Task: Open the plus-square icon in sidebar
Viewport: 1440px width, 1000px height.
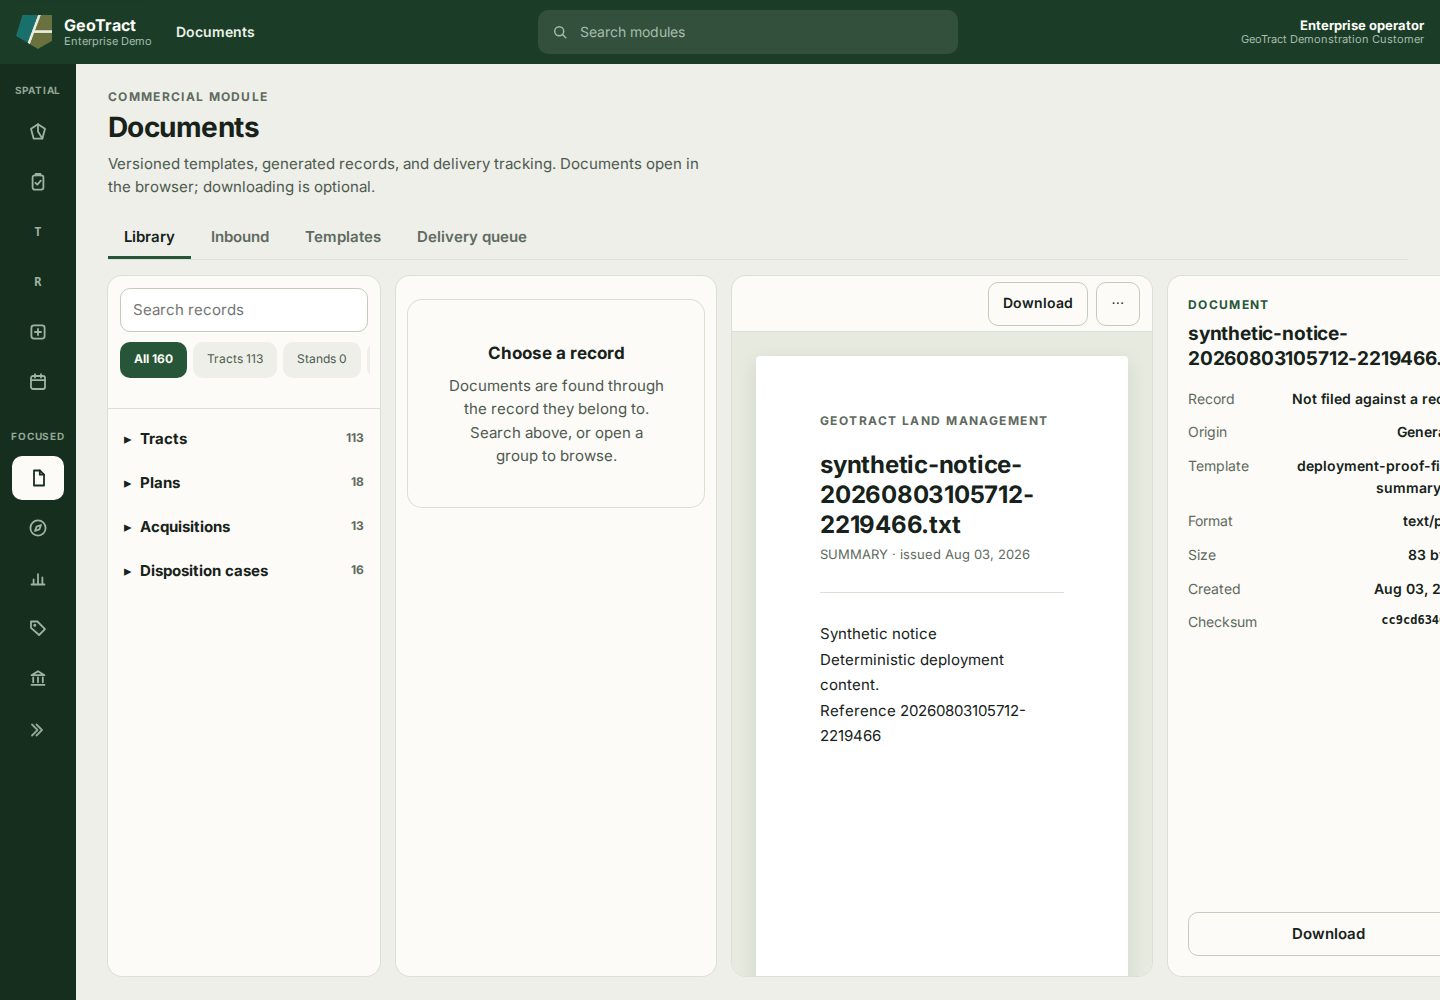Action: (x=38, y=332)
